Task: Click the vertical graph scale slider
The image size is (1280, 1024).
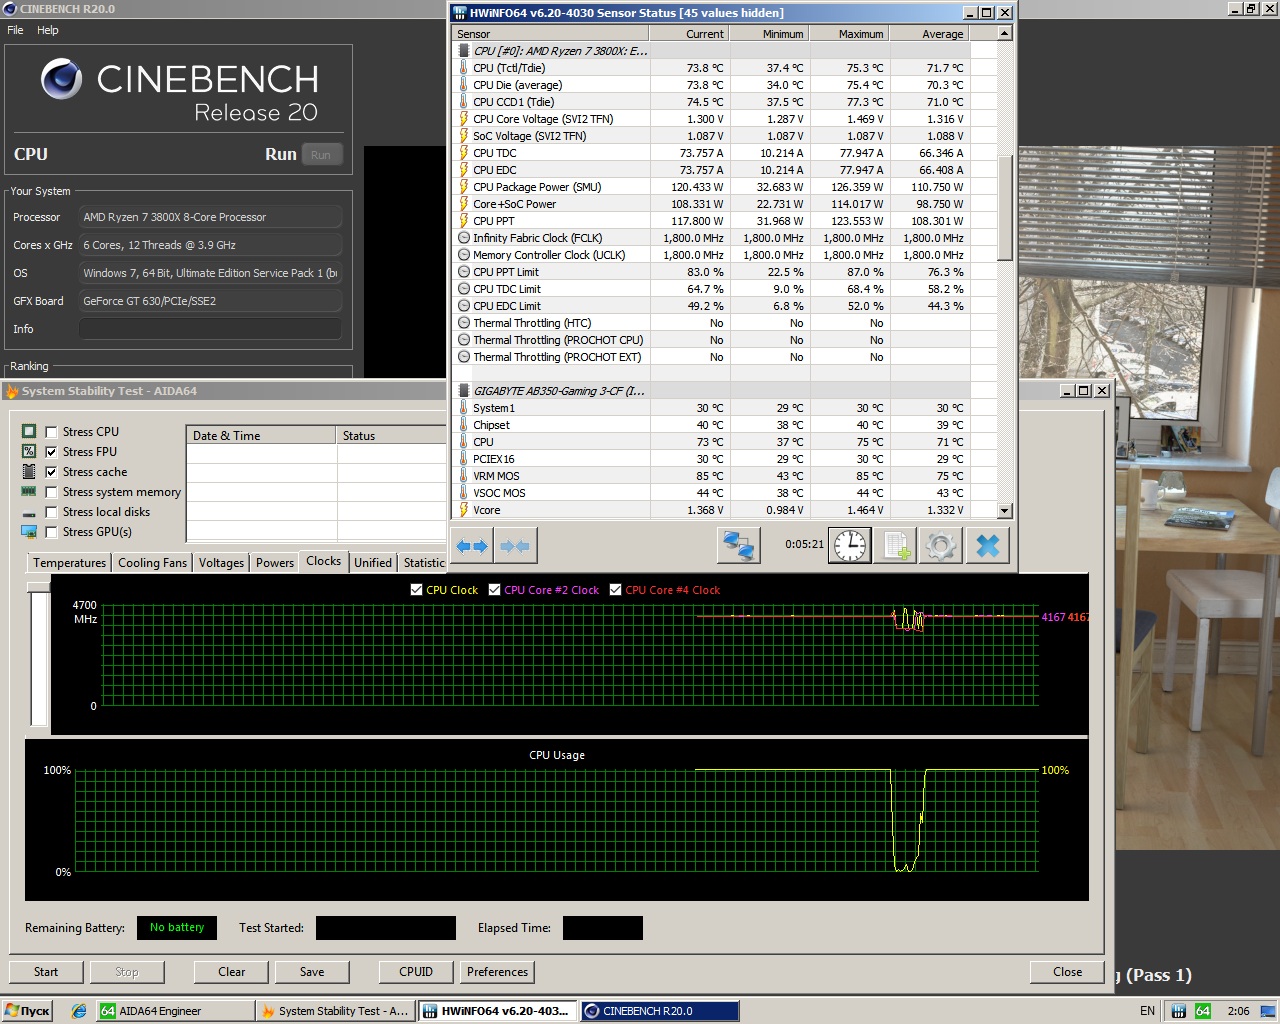Action: click(x=39, y=655)
